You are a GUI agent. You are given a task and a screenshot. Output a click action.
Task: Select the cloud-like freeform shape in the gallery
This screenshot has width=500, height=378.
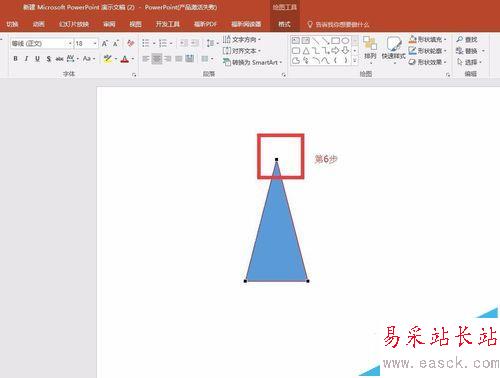[296, 61]
